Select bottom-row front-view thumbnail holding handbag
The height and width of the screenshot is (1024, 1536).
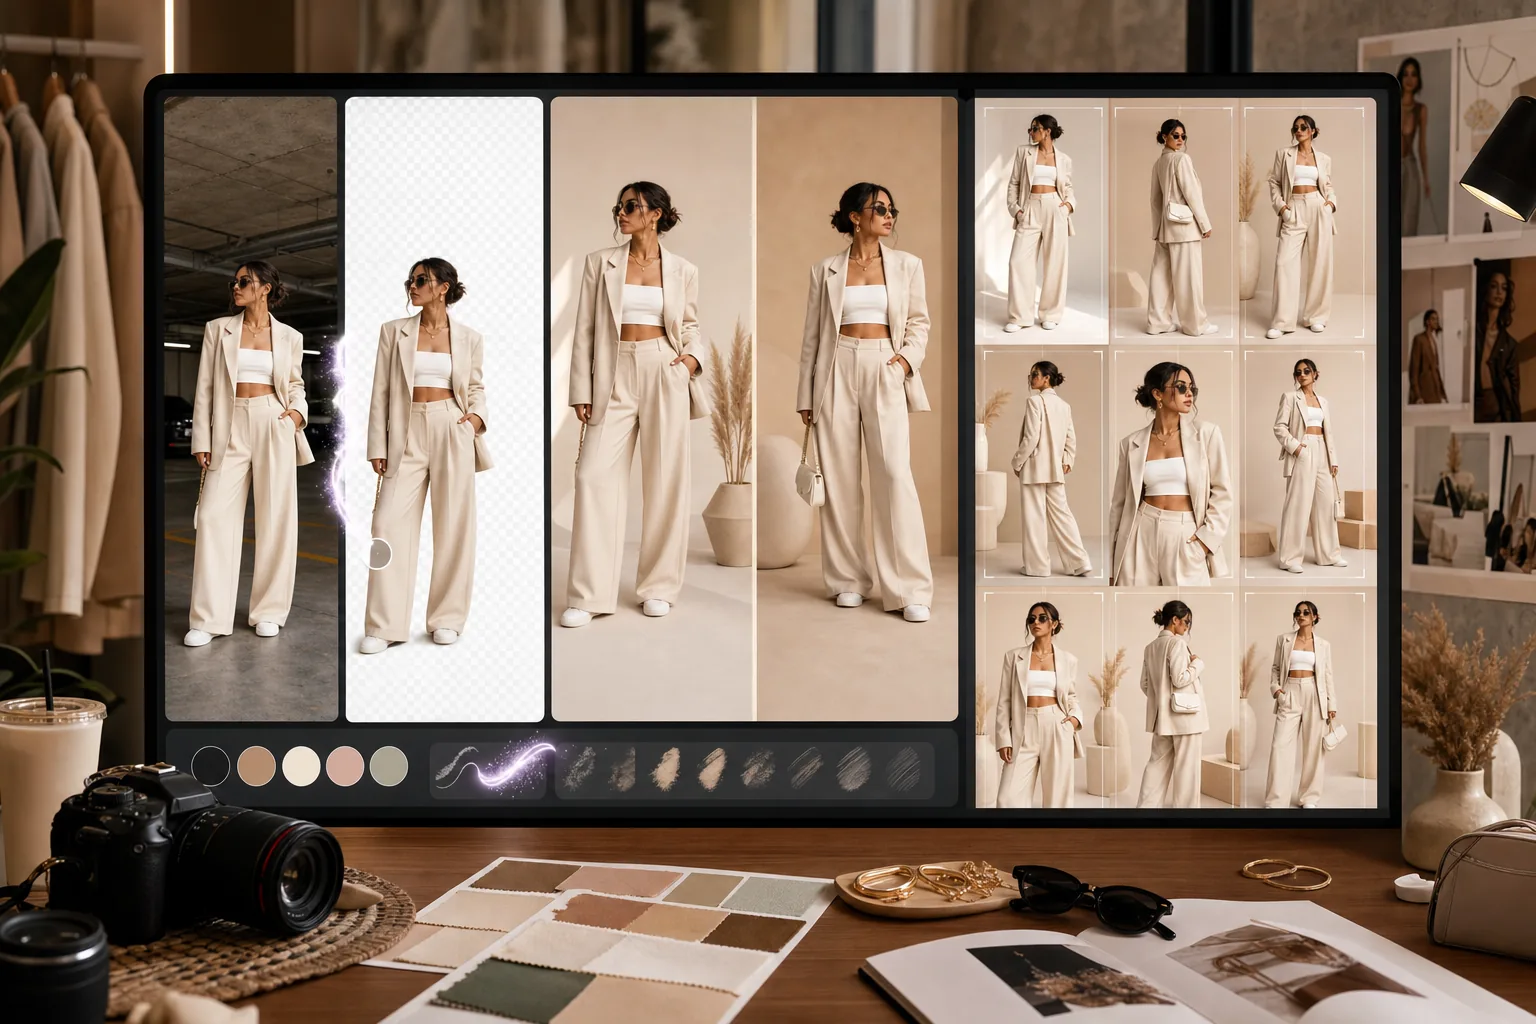point(1308,699)
